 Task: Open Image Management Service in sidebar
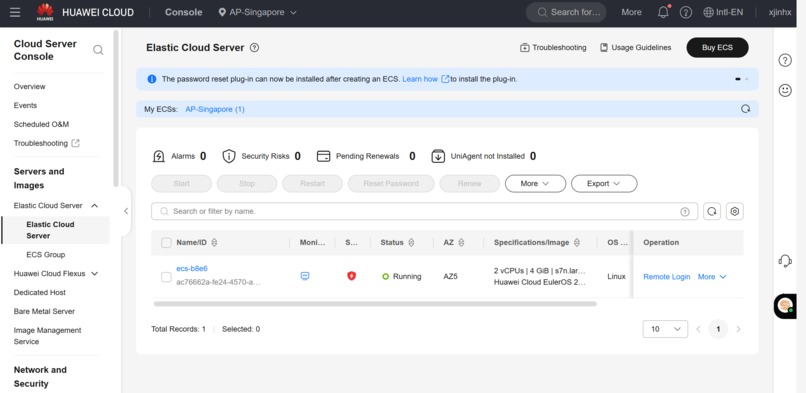click(x=48, y=336)
